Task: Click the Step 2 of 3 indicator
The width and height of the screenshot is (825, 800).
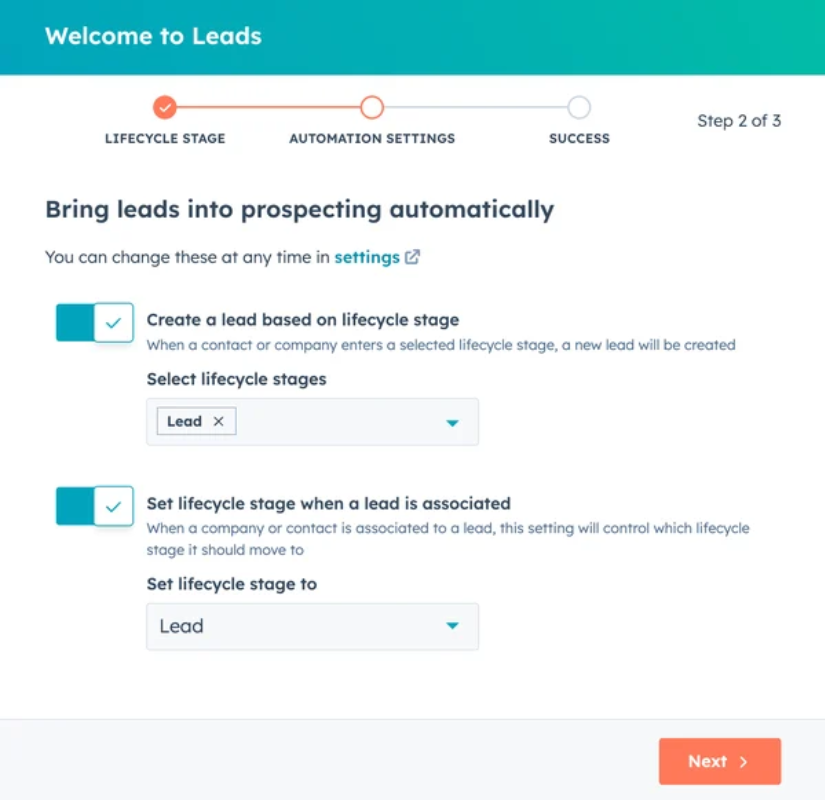Action: [x=739, y=120]
